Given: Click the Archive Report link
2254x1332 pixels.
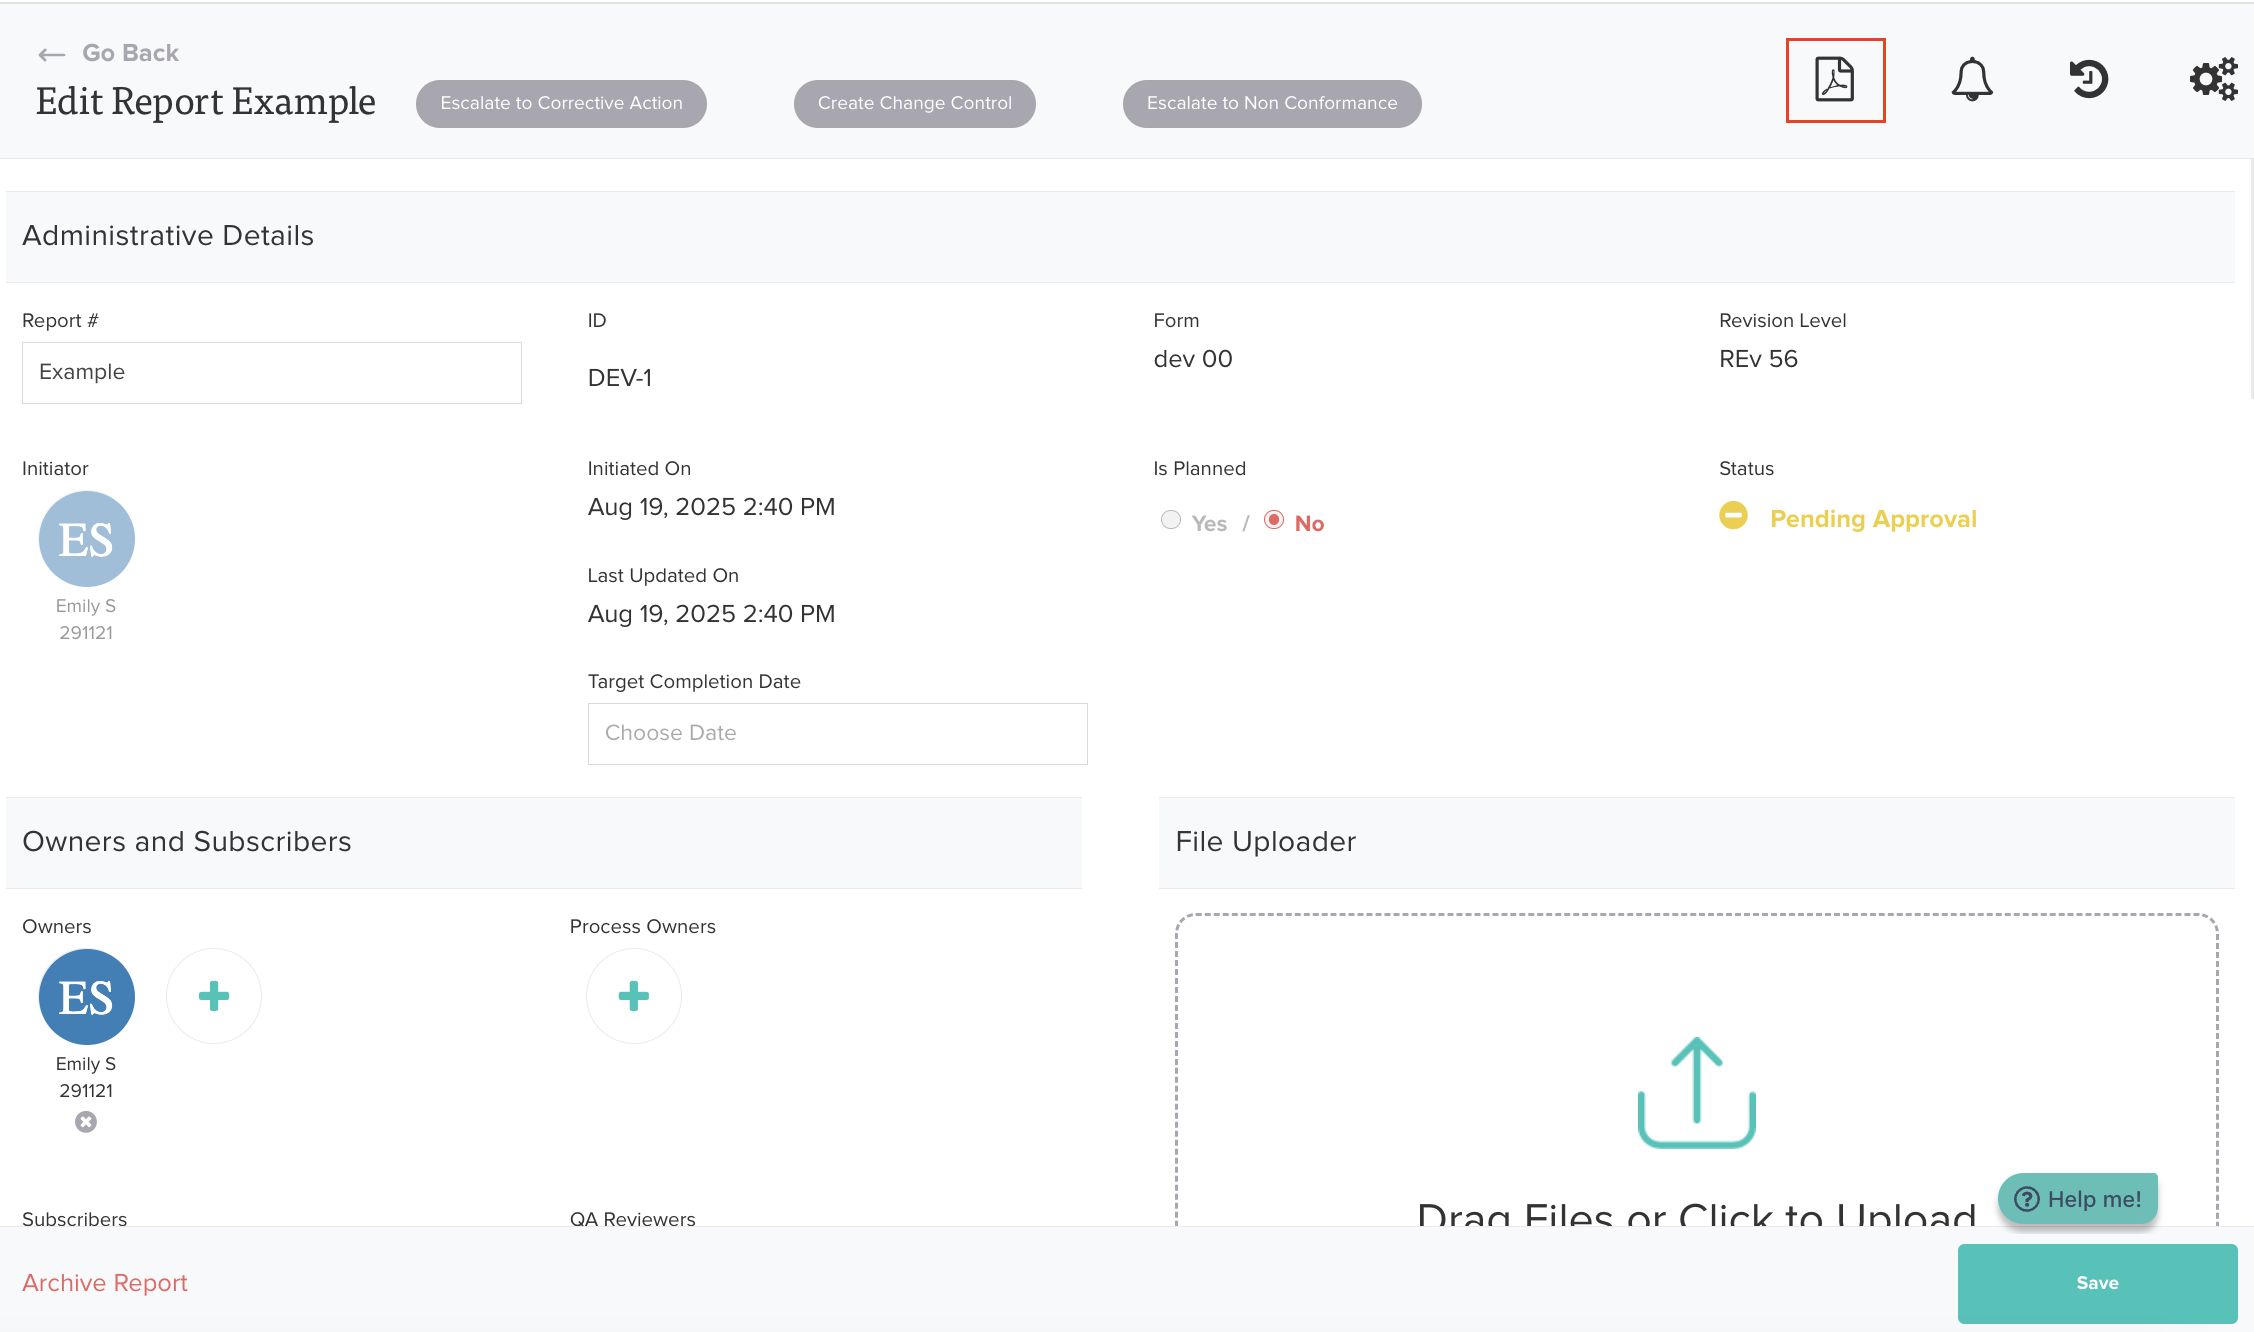Looking at the screenshot, I should pos(105,1283).
